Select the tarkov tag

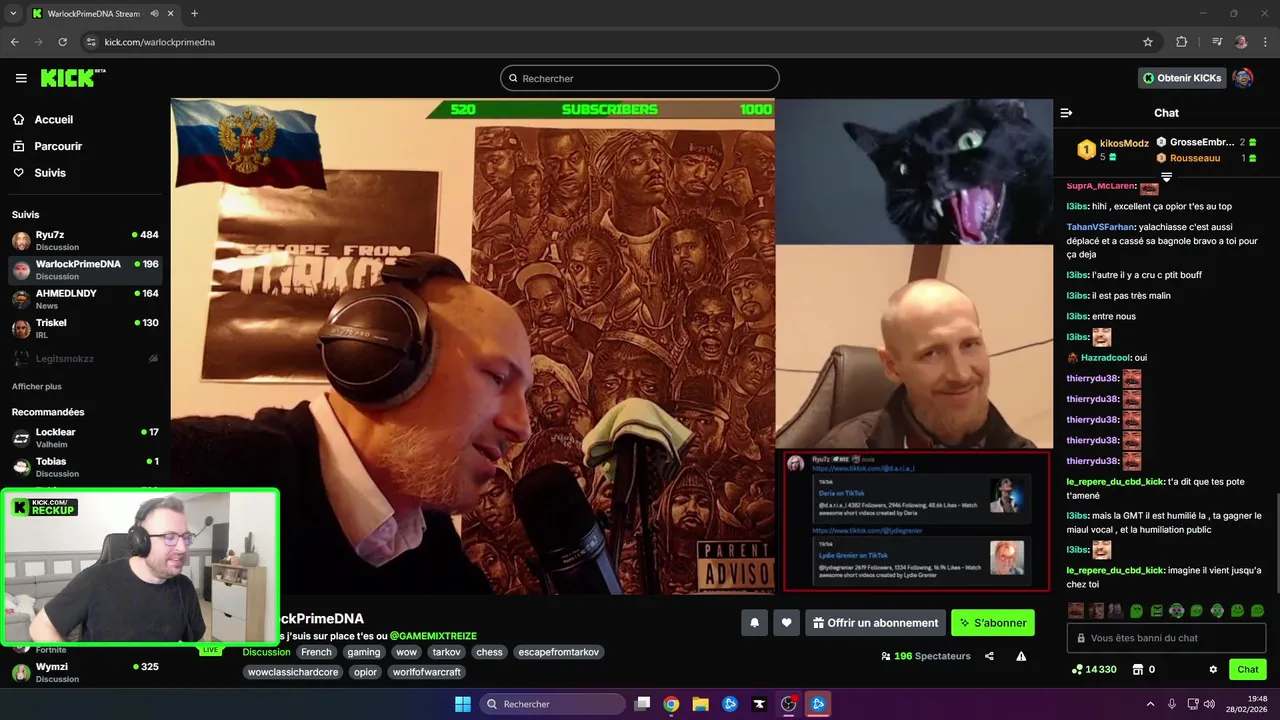[x=446, y=652]
